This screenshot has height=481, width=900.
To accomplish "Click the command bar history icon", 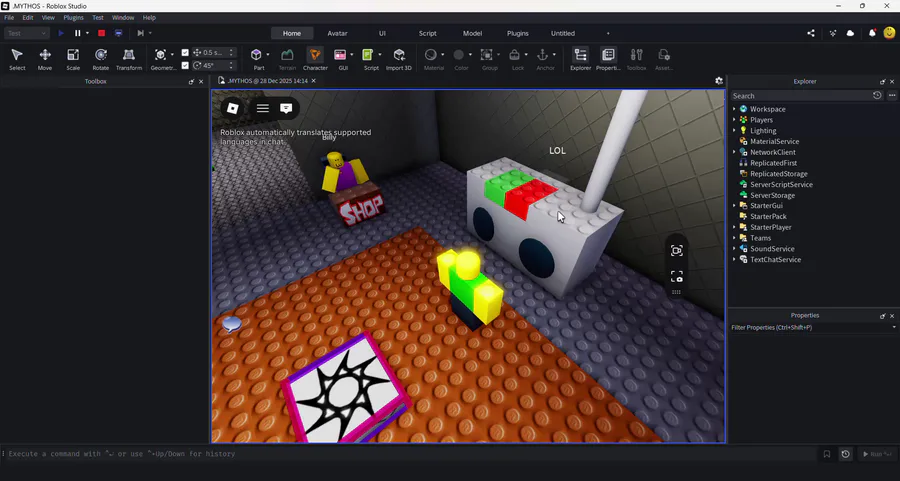I will [x=845, y=454].
